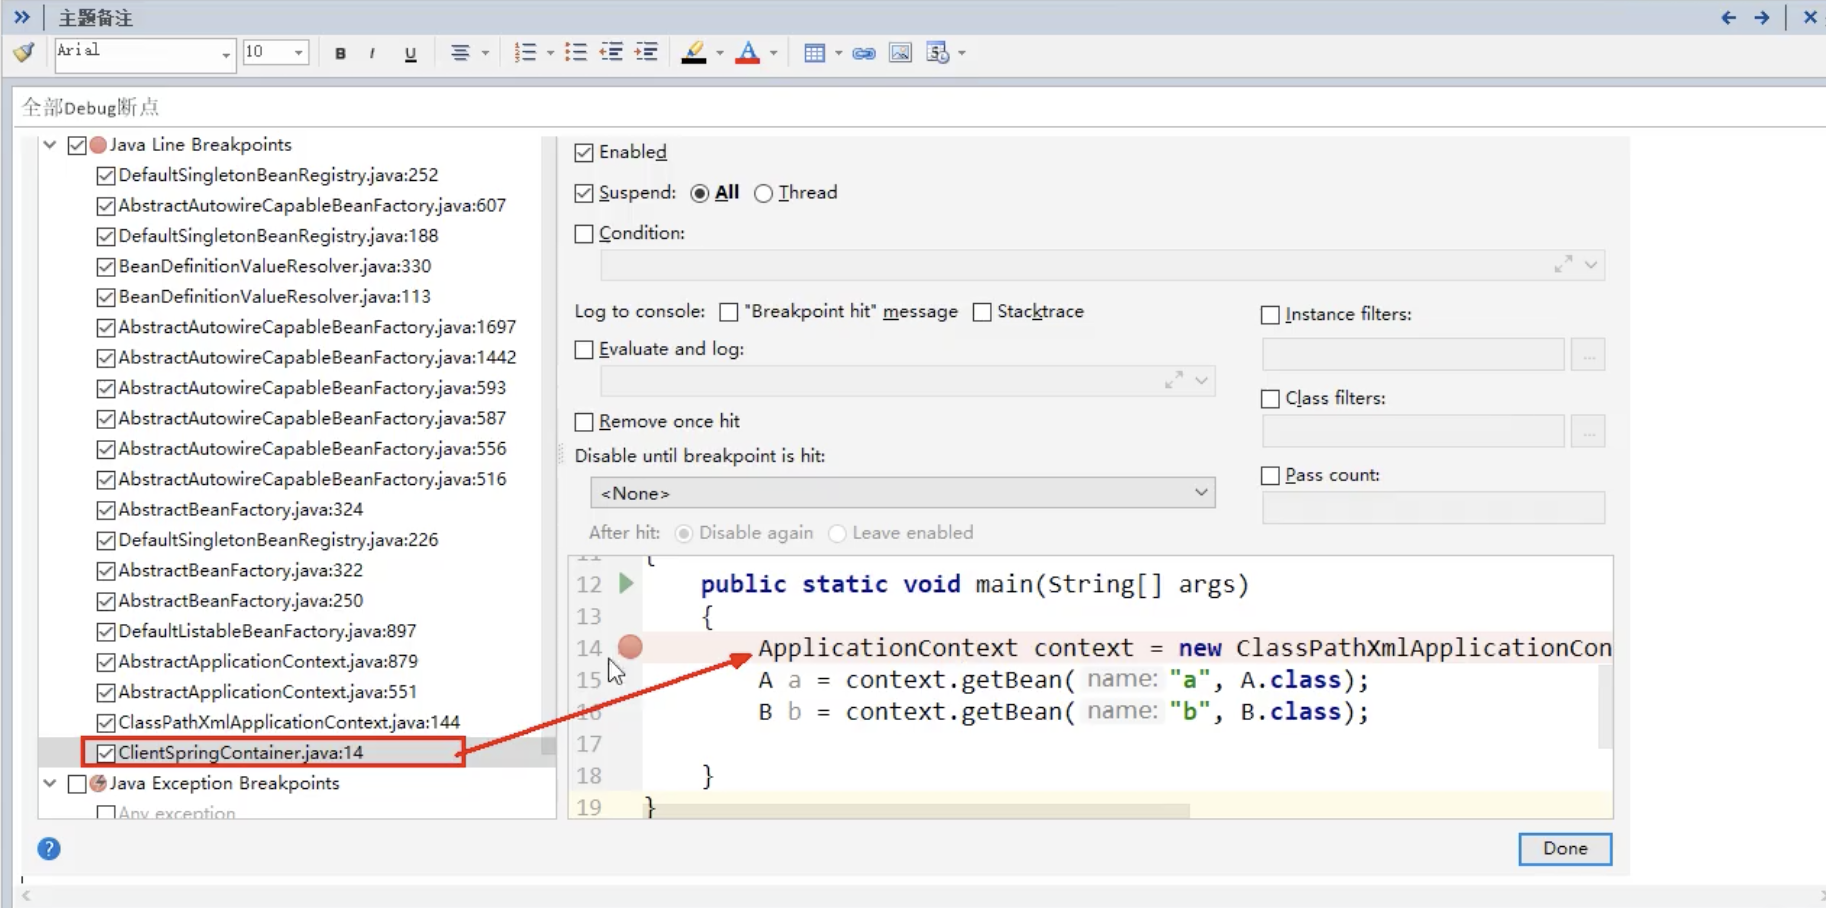Toggle italic formatting
1826x908 pixels.
coord(372,53)
